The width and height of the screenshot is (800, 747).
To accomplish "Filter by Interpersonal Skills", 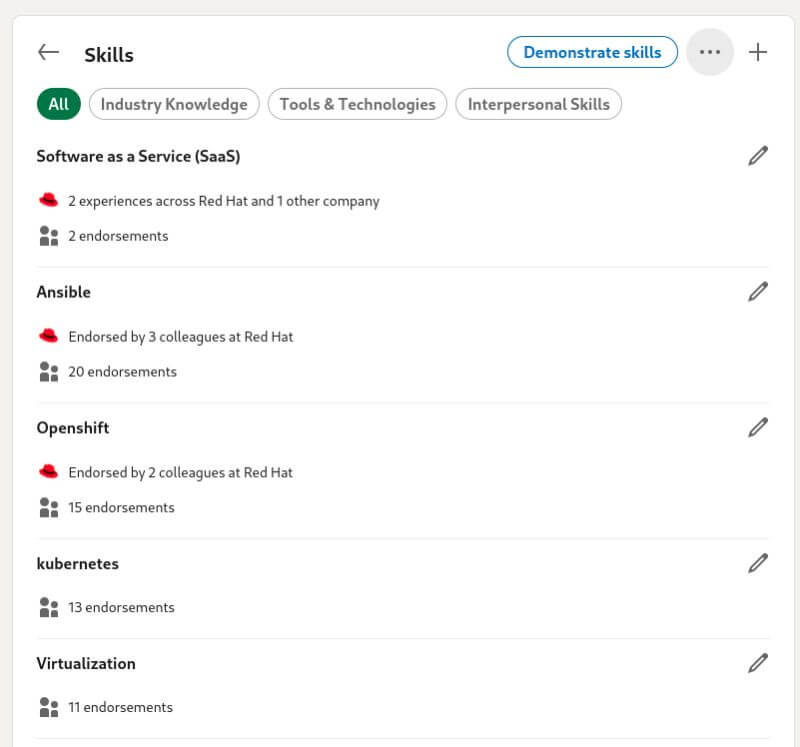I will point(538,104).
